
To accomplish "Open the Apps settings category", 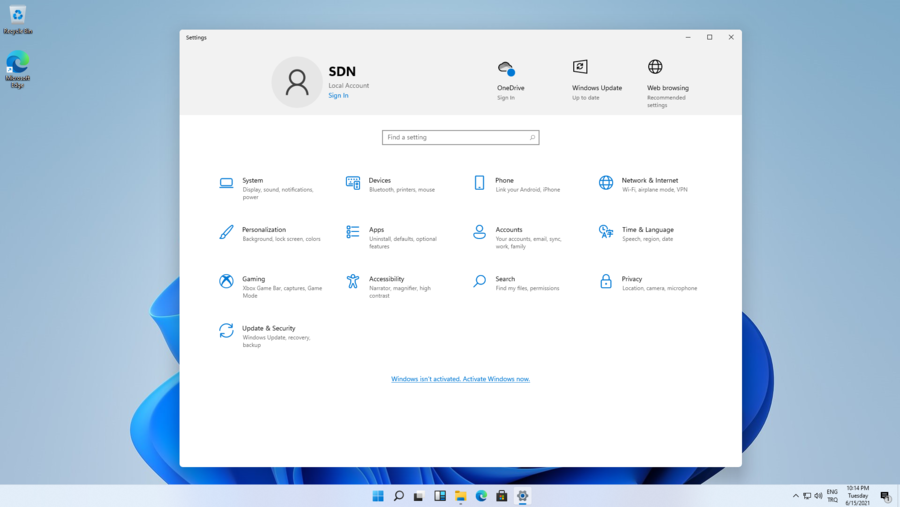I will 376,230.
